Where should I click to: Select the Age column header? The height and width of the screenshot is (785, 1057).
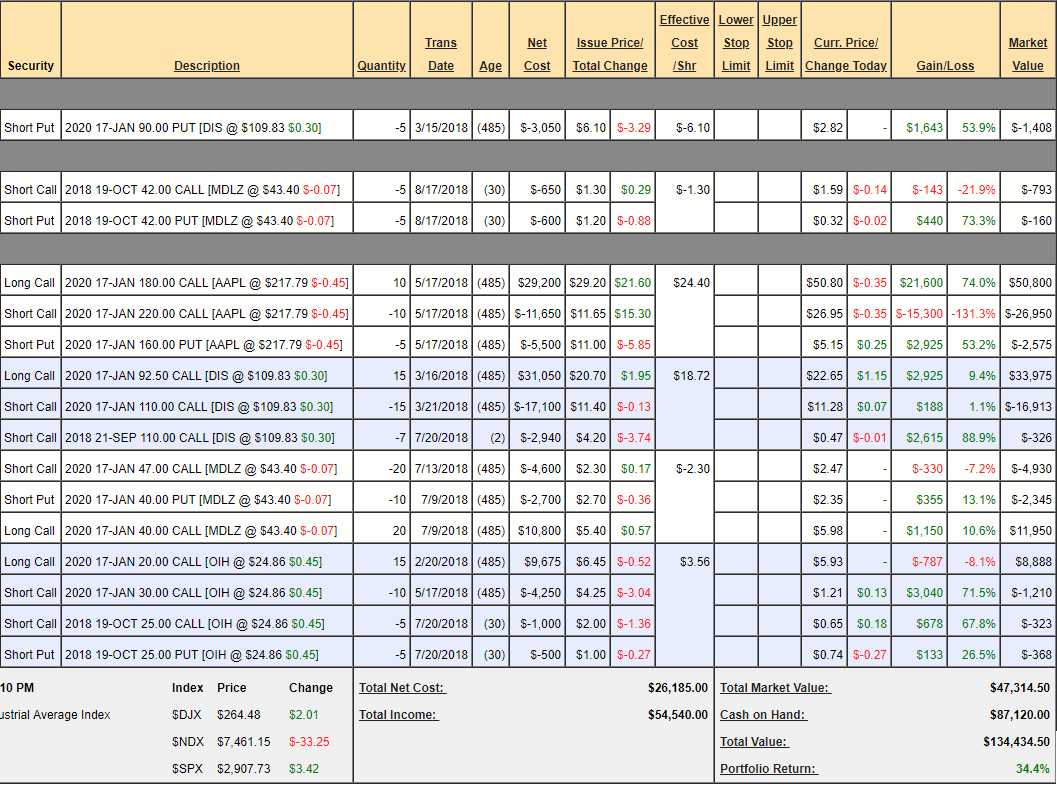pos(490,66)
